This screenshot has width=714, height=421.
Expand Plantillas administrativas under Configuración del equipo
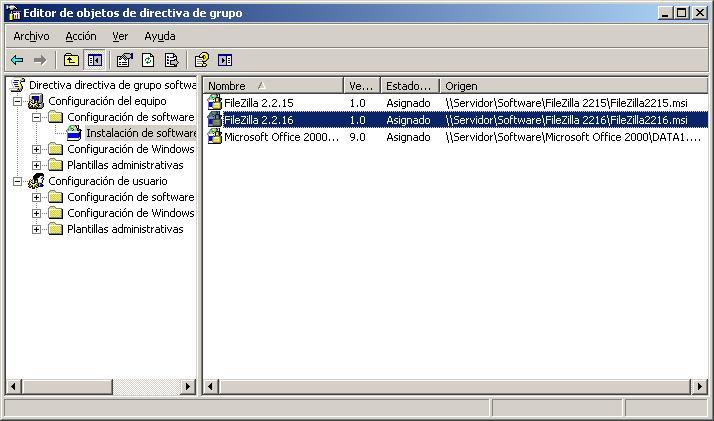tap(37, 165)
